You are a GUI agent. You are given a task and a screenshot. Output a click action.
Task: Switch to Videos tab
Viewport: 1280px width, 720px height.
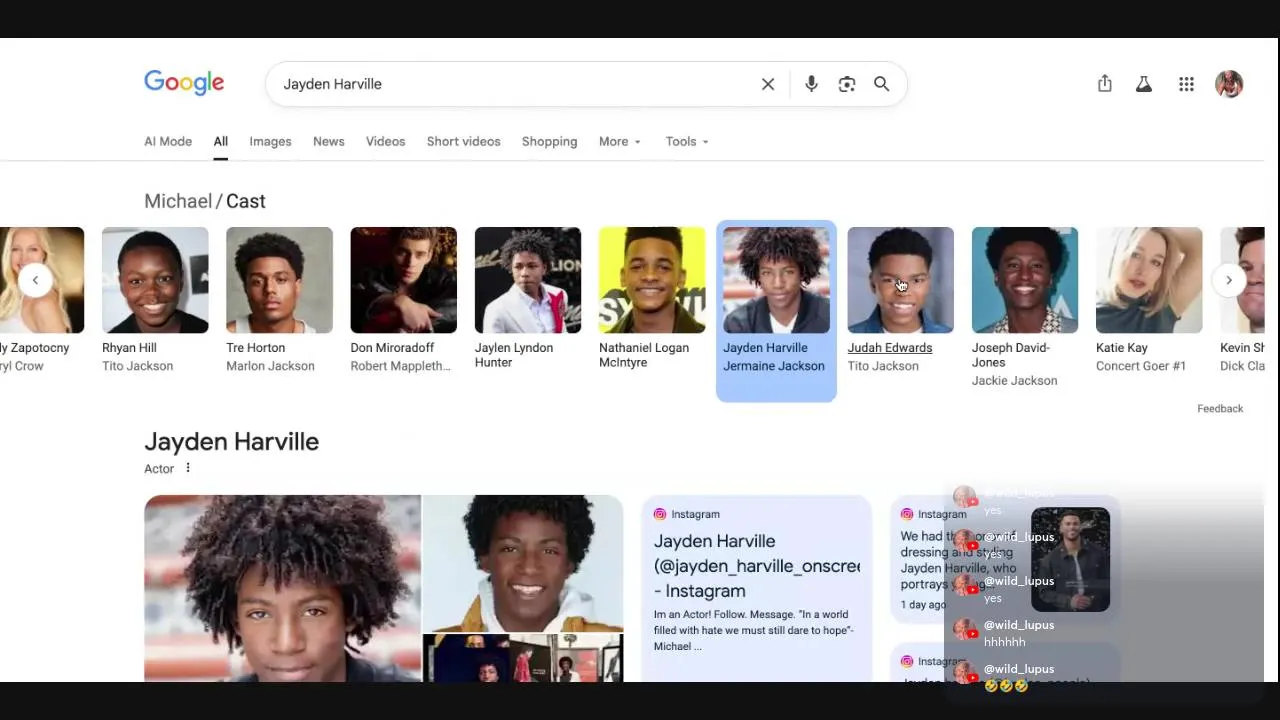(385, 141)
